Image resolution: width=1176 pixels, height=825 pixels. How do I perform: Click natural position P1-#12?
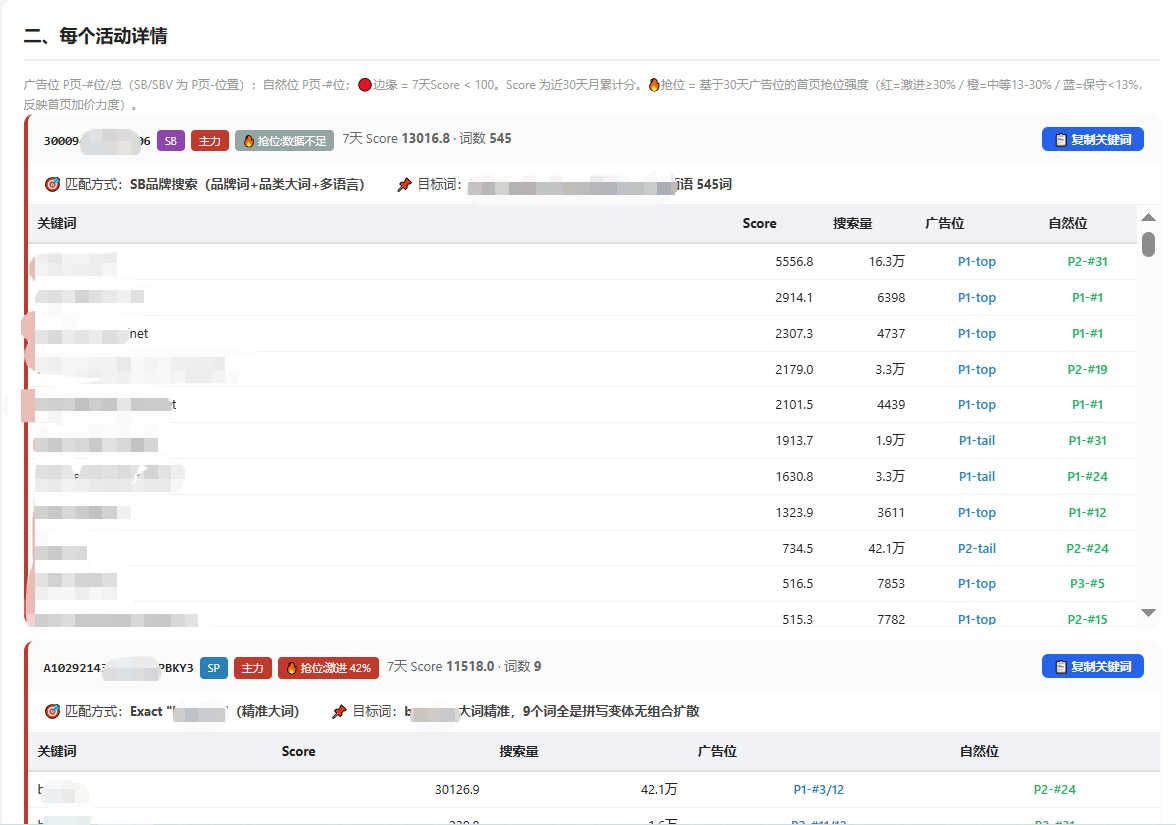coord(1088,513)
